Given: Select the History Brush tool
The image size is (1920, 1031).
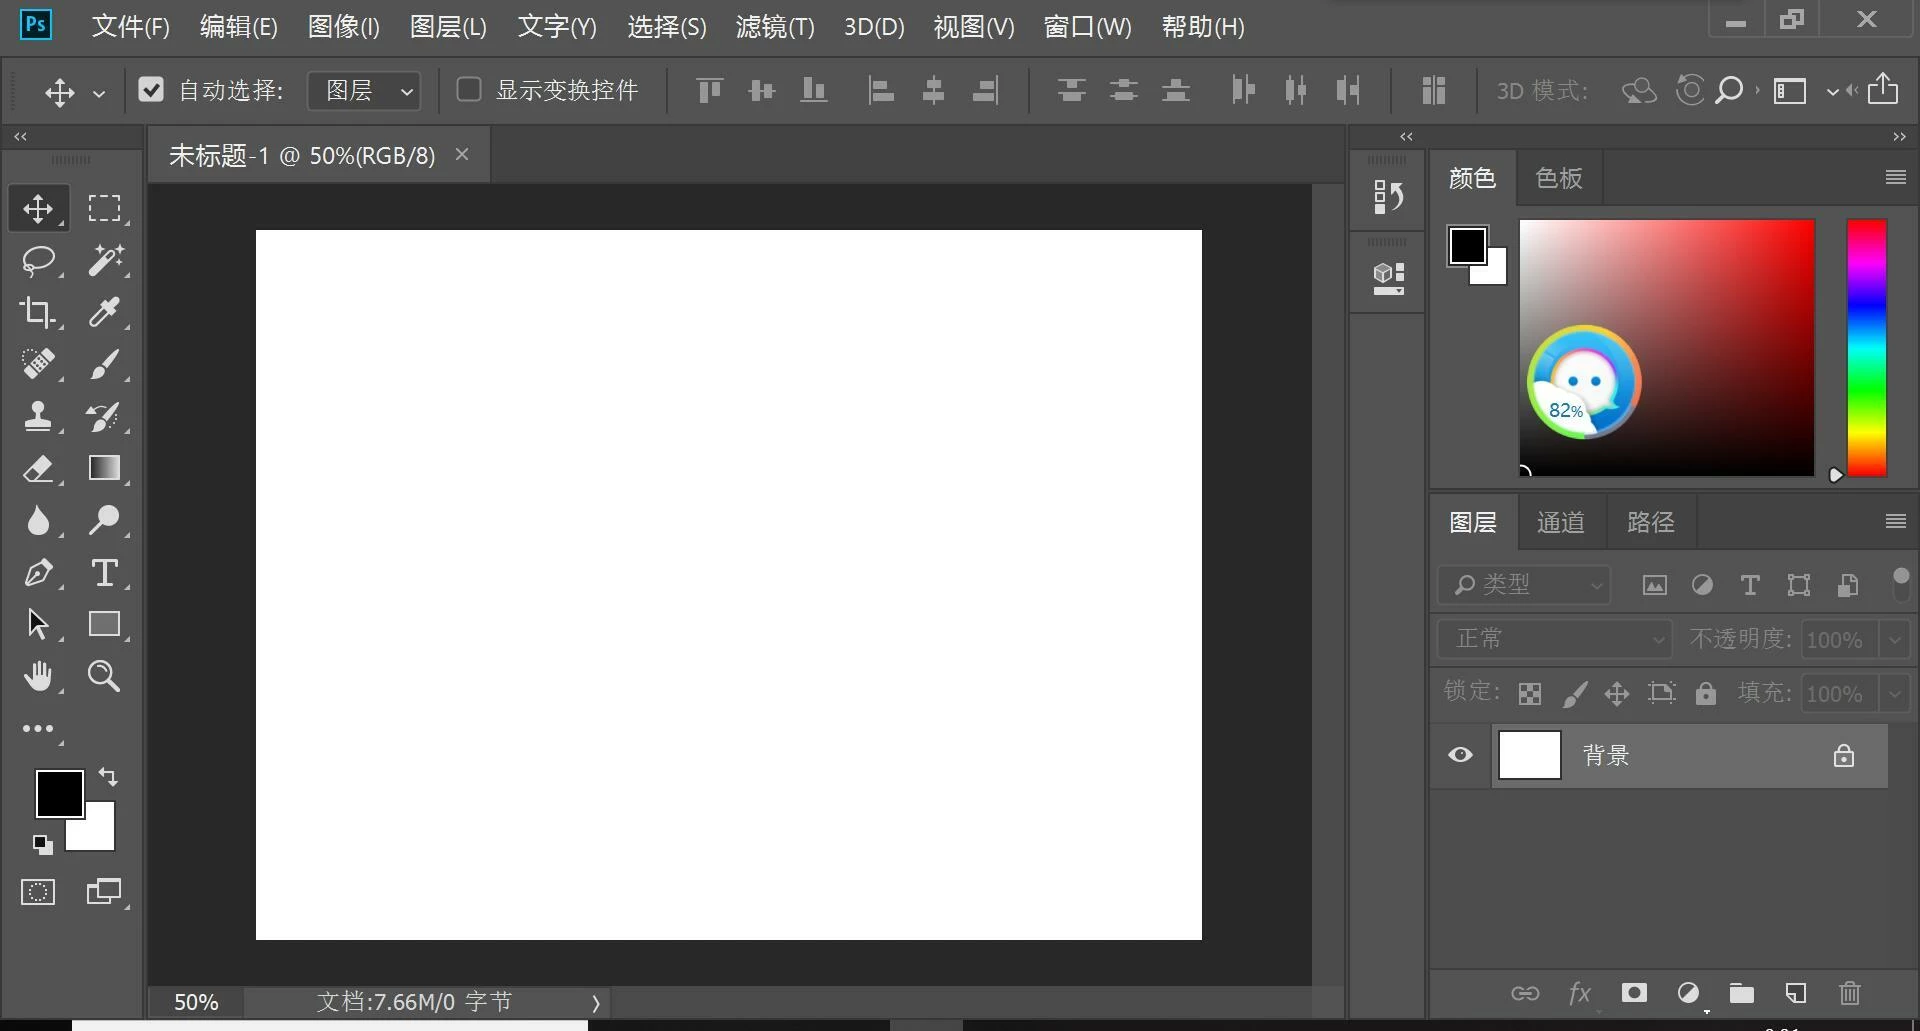Looking at the screenshot, I should click(x=104, y=416).
